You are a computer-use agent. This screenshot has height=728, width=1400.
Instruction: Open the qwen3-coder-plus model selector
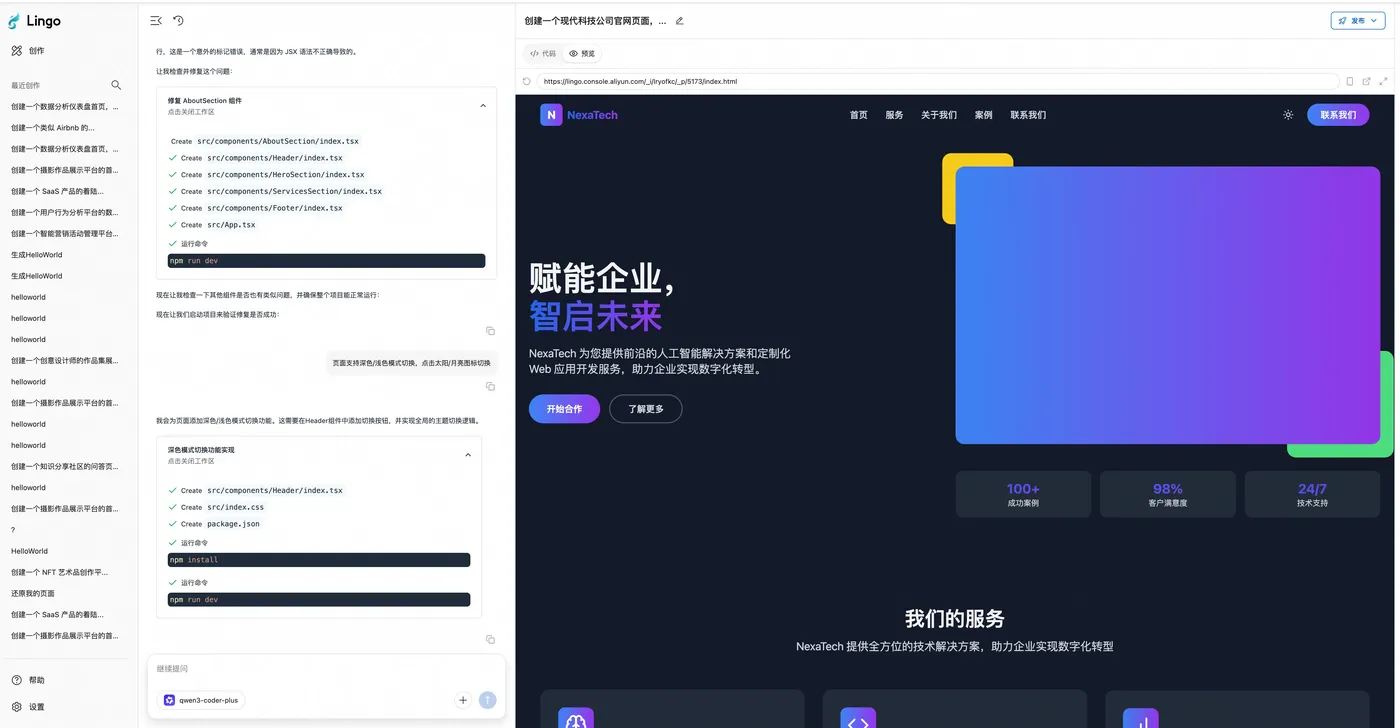pyautogui.click(x=201, y=700)
